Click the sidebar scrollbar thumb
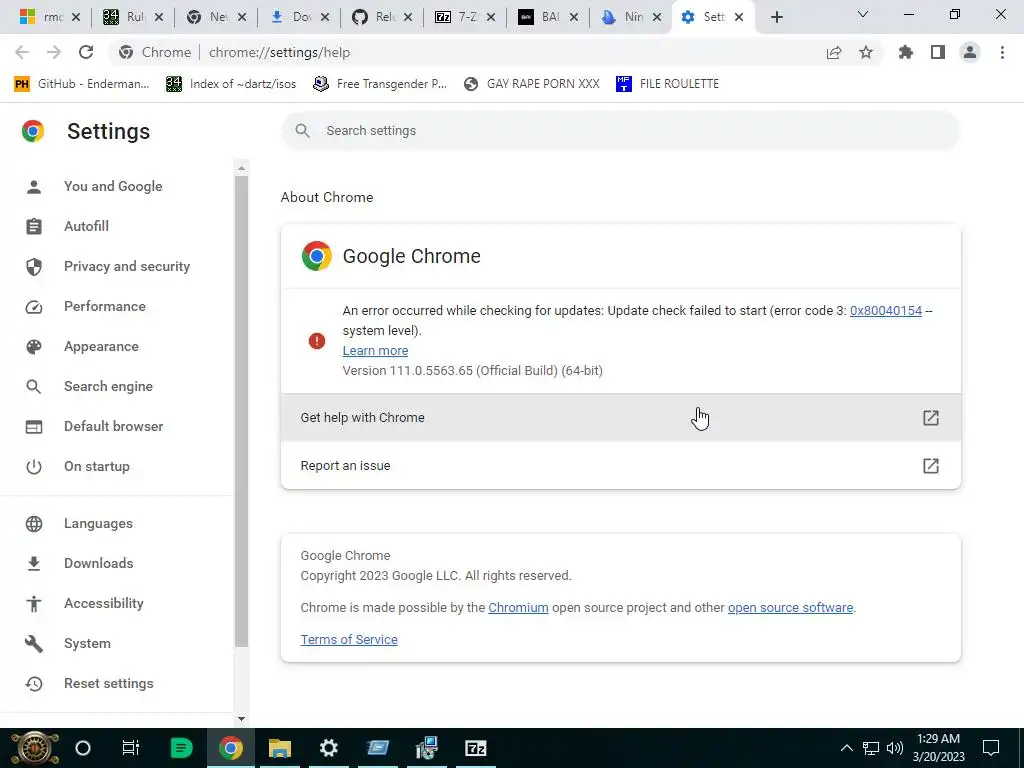 242,411
